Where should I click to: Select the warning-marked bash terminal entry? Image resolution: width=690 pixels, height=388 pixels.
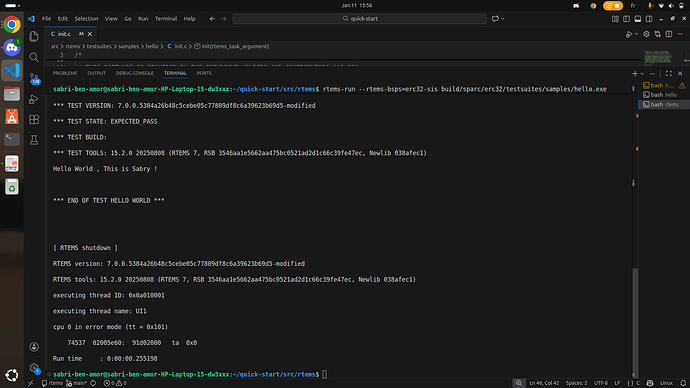coord(664,85)
